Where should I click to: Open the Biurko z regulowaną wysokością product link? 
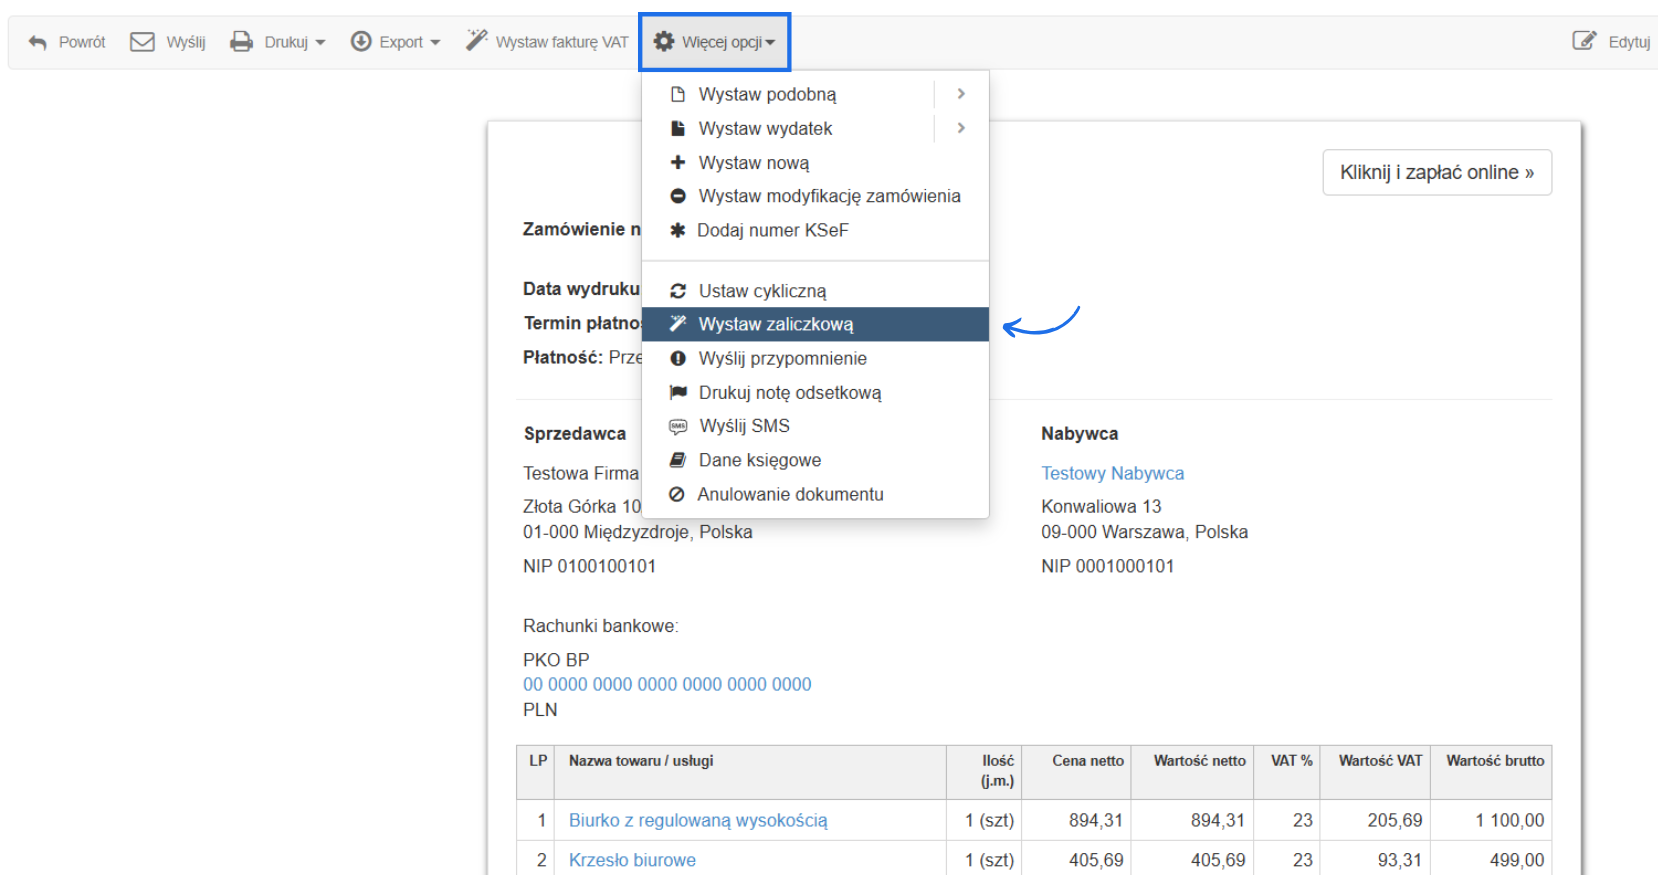point(698,820)
